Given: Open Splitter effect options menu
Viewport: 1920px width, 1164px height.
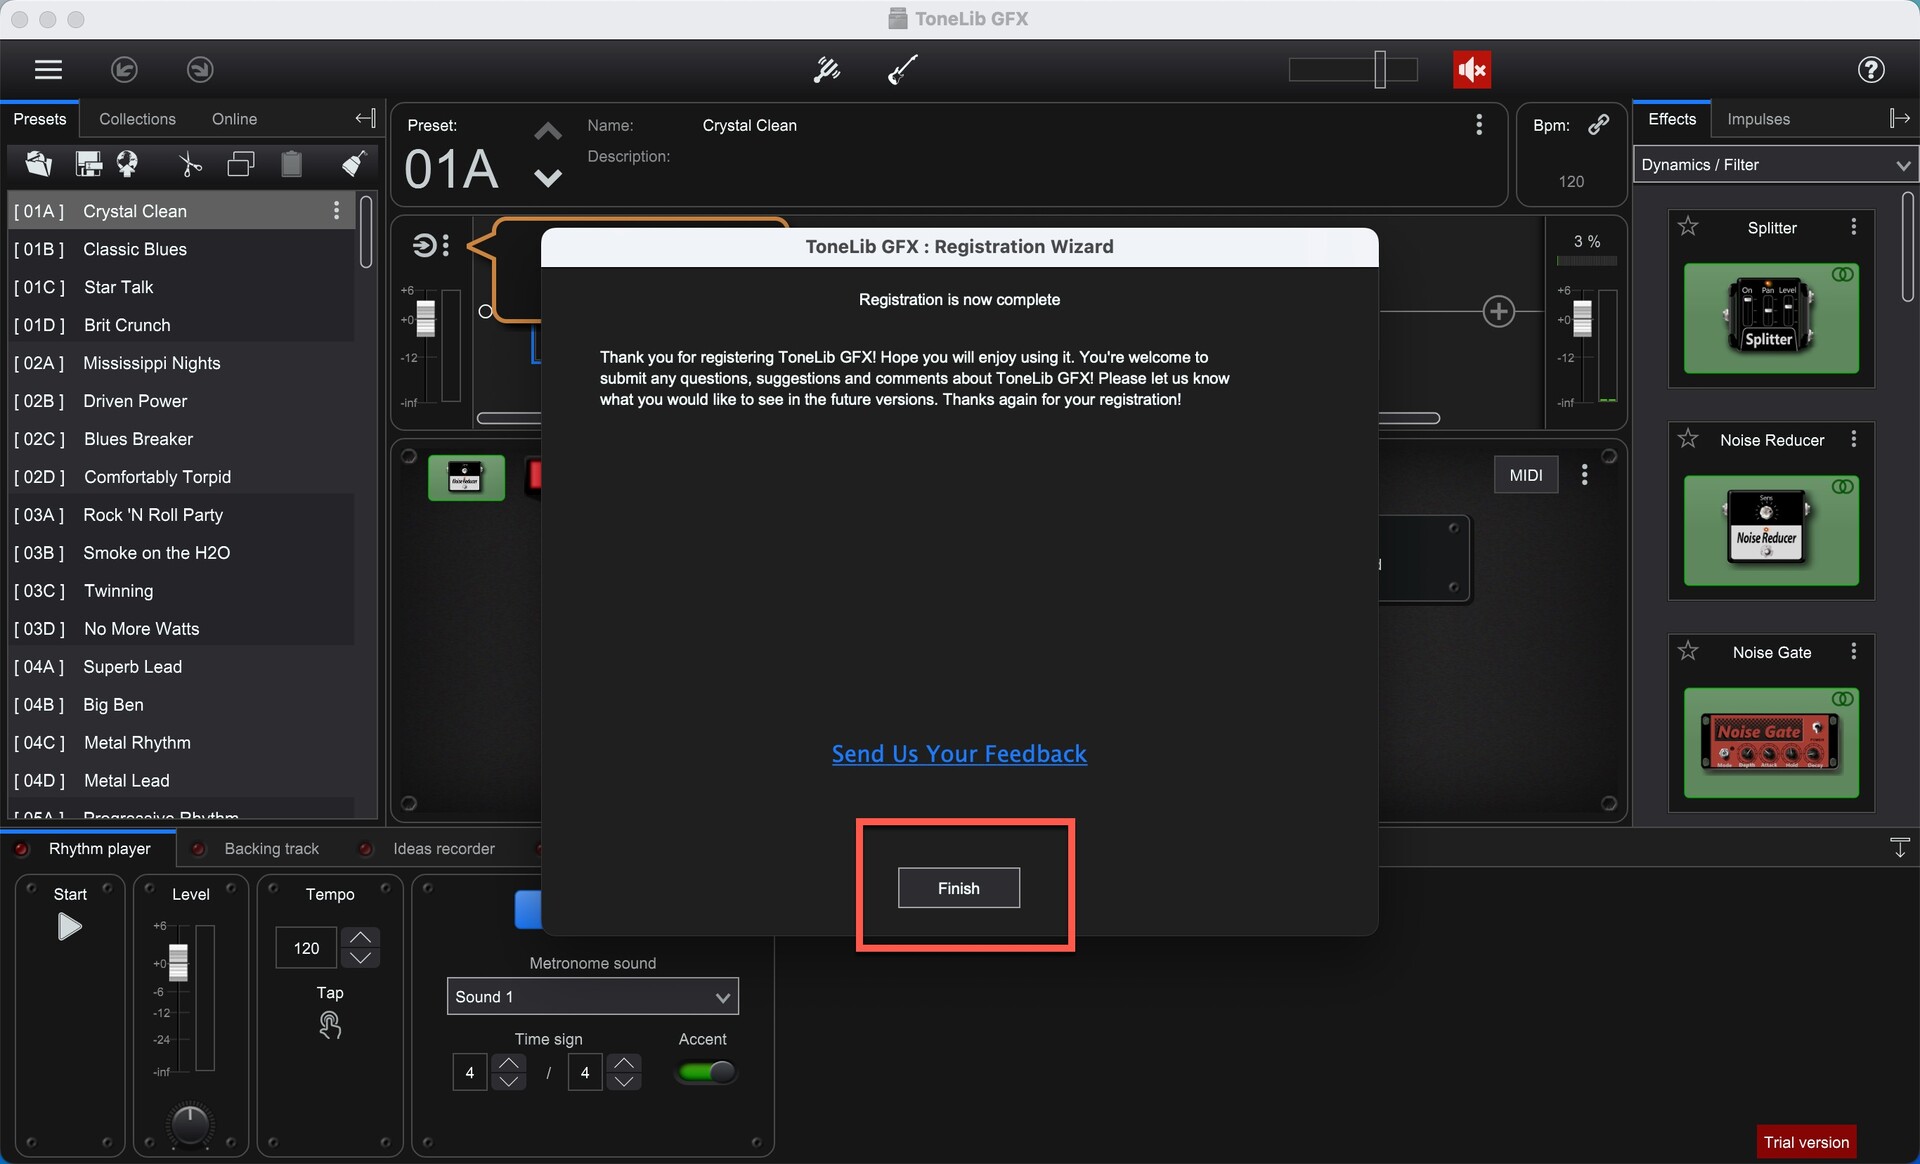Looking at the screenshot, I should [x=1854, y=227].
